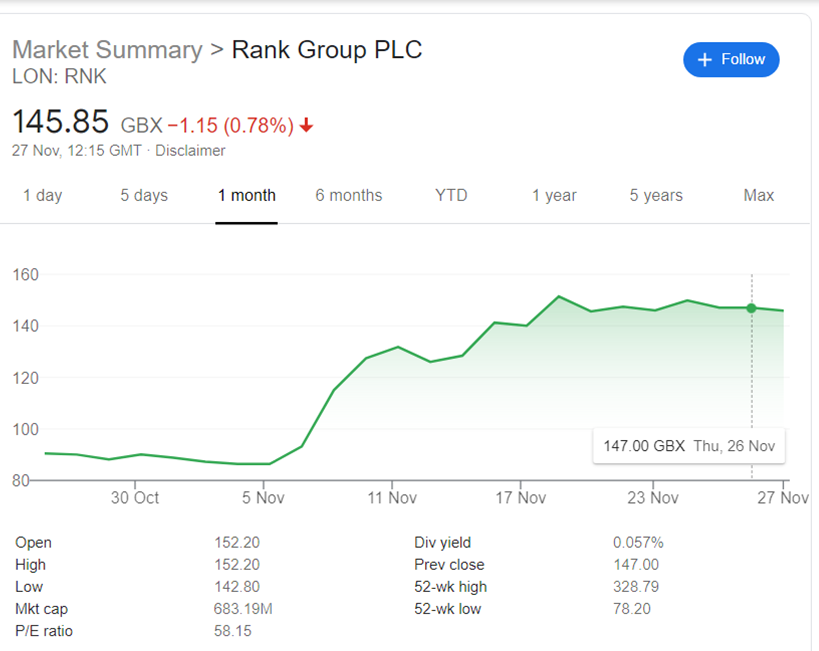
Task: Click the 52-wk high value 328.79
Action: tap(636, 587)
